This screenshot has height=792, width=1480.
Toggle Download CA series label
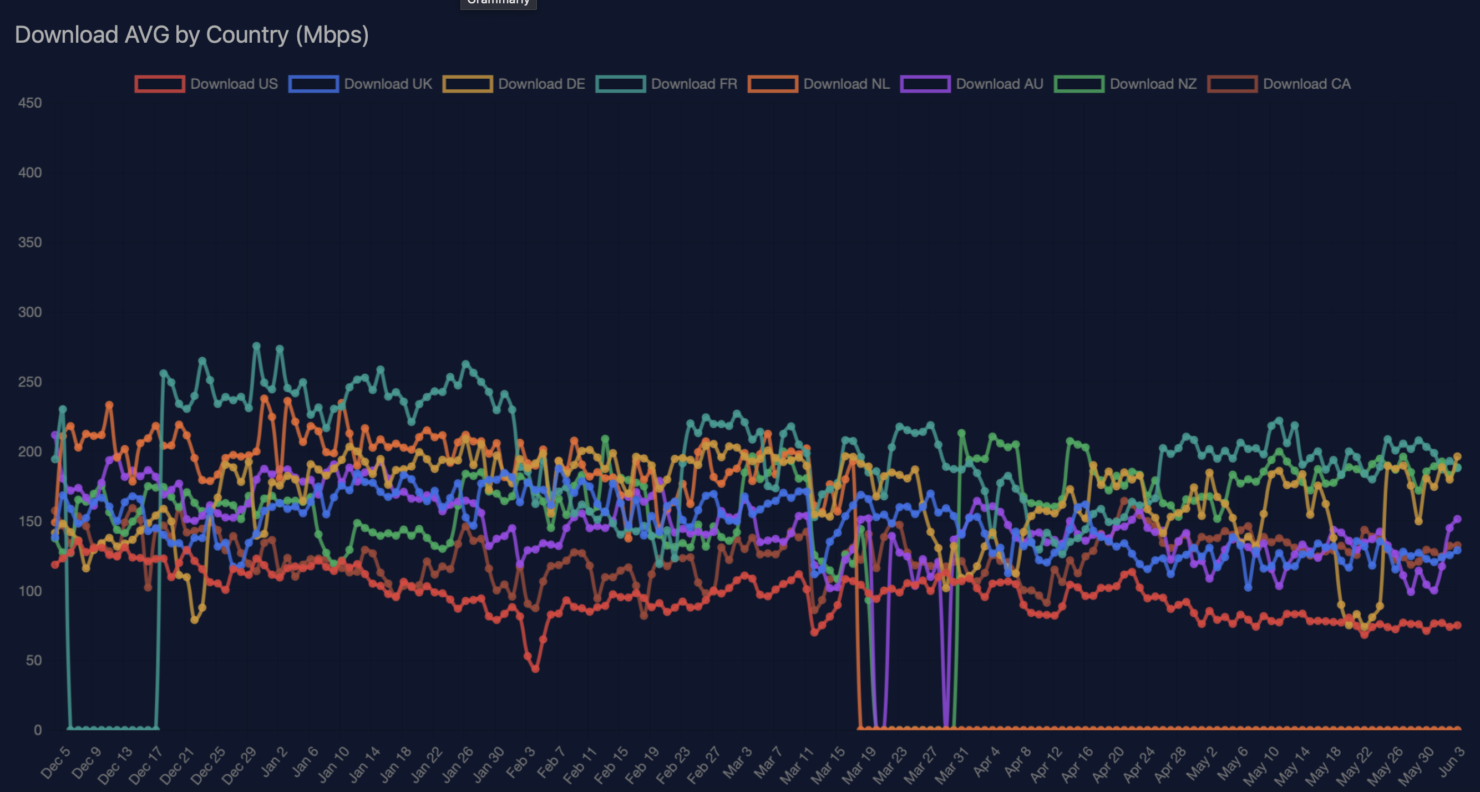[x=1306, y=84]
